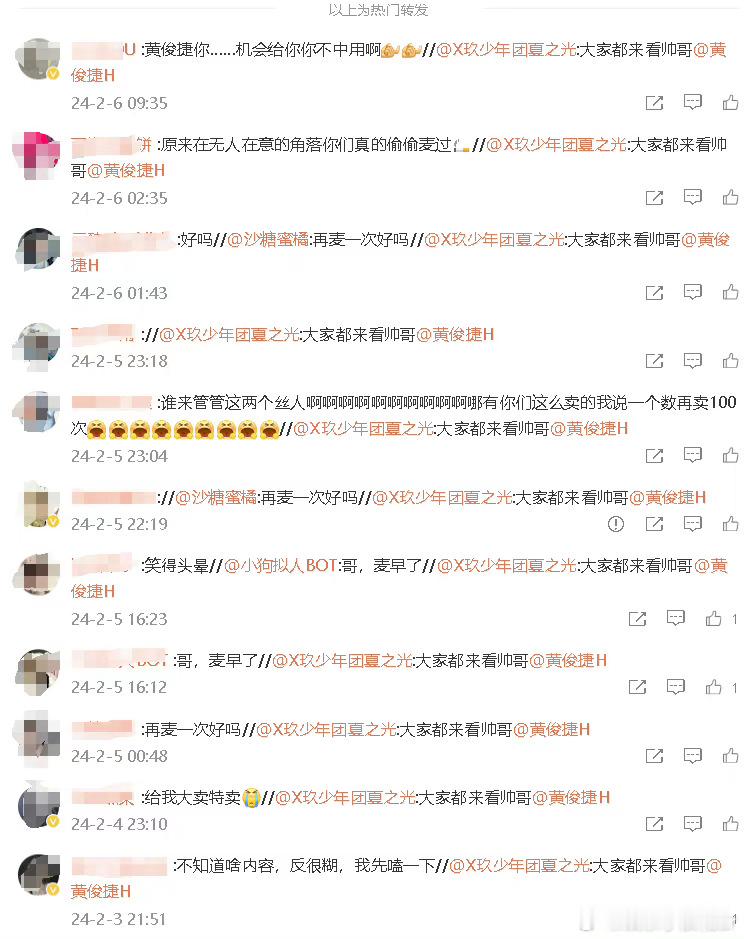The height and width of the screenshot is (939, 744).
Task: Open @X玖少年团夏之光 link in 24-2-3 21:51 comment
Action: (x=519, y=866)
